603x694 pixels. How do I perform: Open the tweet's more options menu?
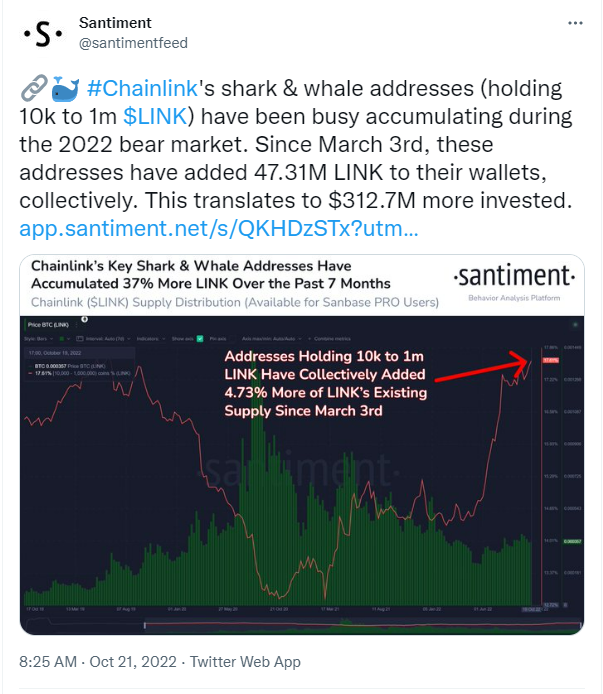pos(571,22)
